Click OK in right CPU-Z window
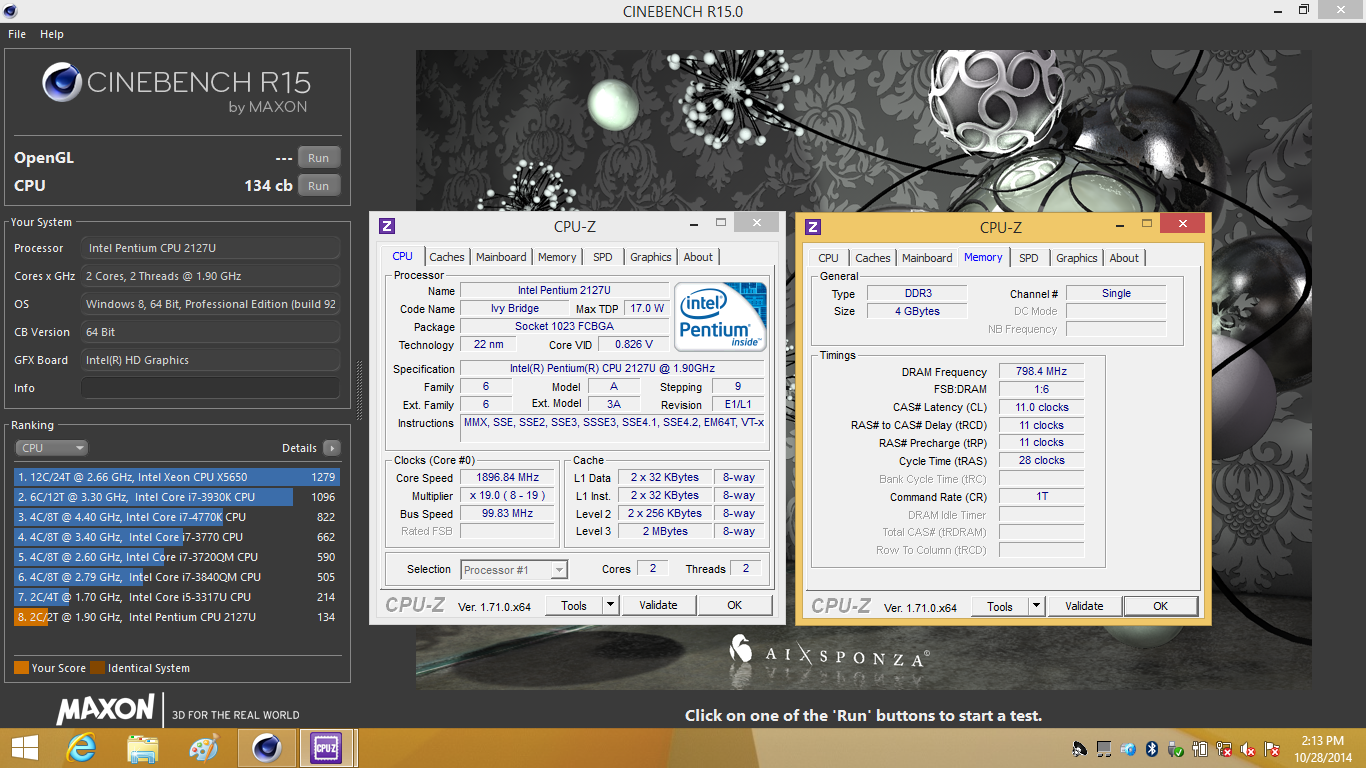Screen dimensions: 1366x768 [x=1161, y=606]
